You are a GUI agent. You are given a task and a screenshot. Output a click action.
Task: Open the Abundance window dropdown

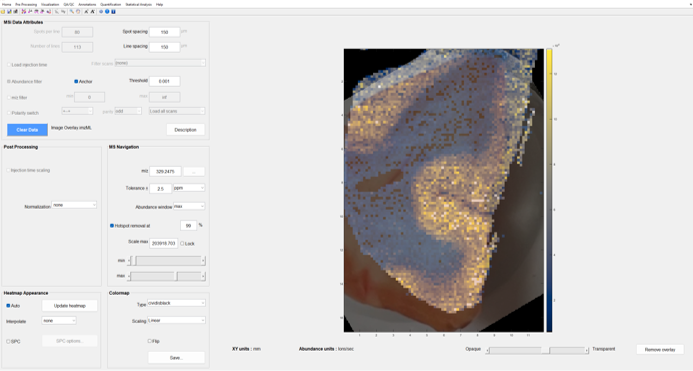click(x=189, y=206)
